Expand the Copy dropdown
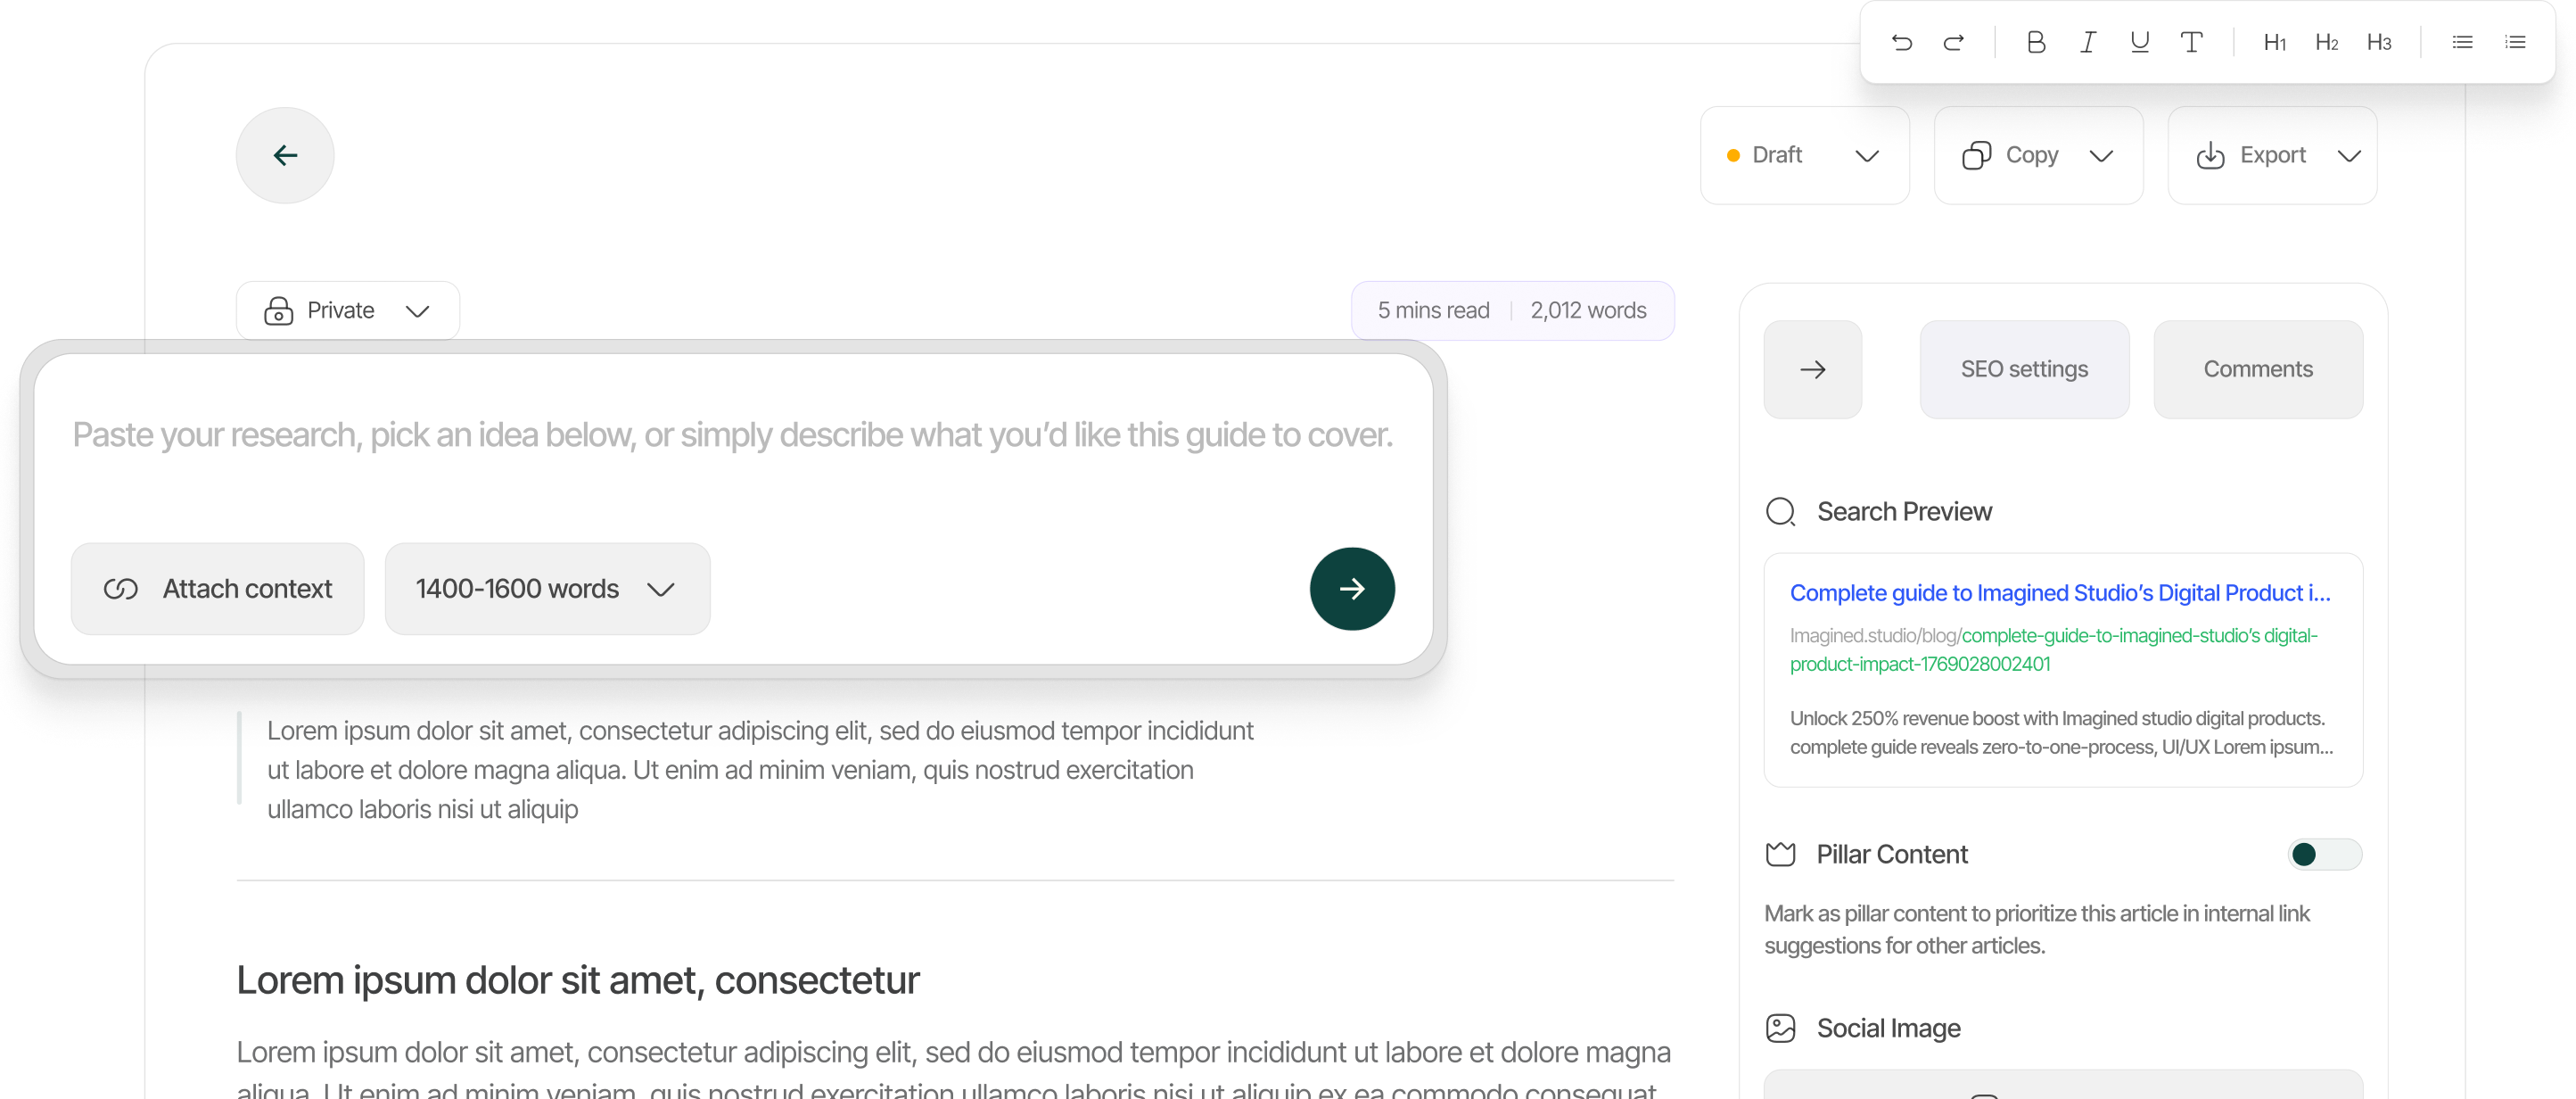 coord(2038,155)
